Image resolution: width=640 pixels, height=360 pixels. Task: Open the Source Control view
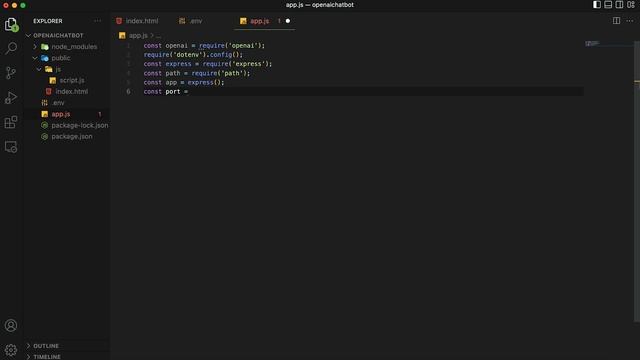pos(11,73)
